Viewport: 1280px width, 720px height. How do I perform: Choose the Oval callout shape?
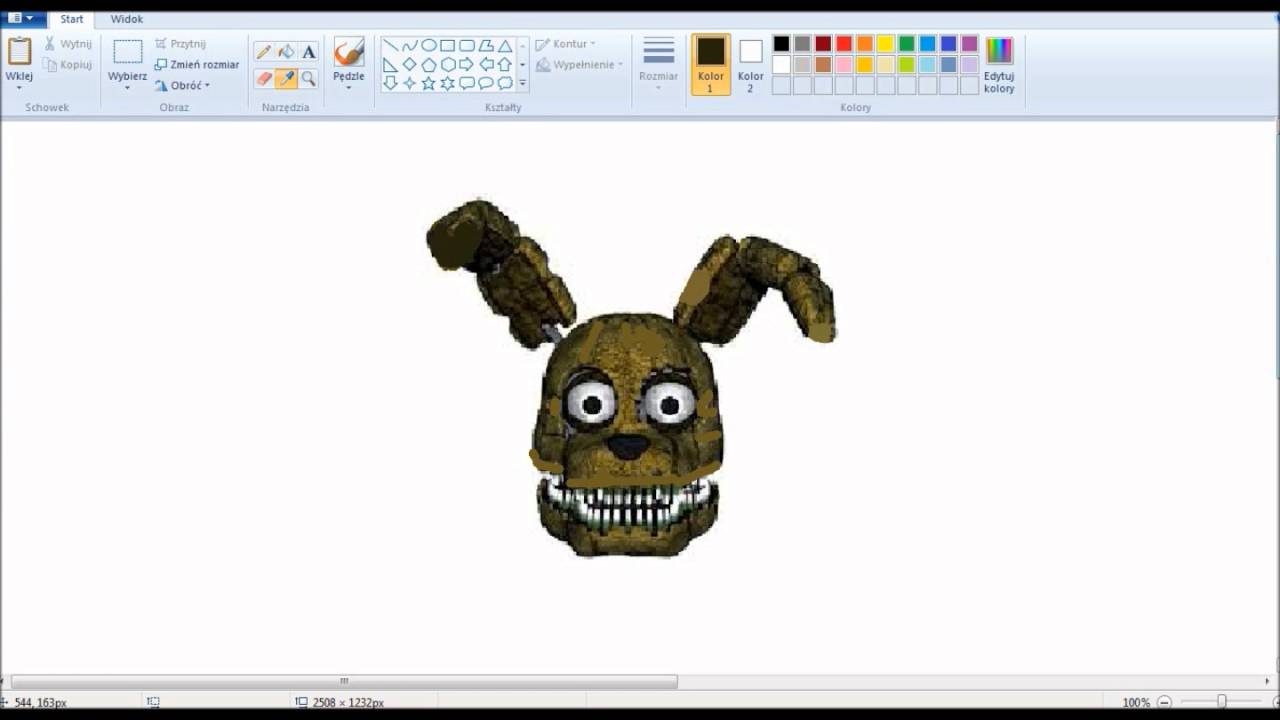pos(485,84)
